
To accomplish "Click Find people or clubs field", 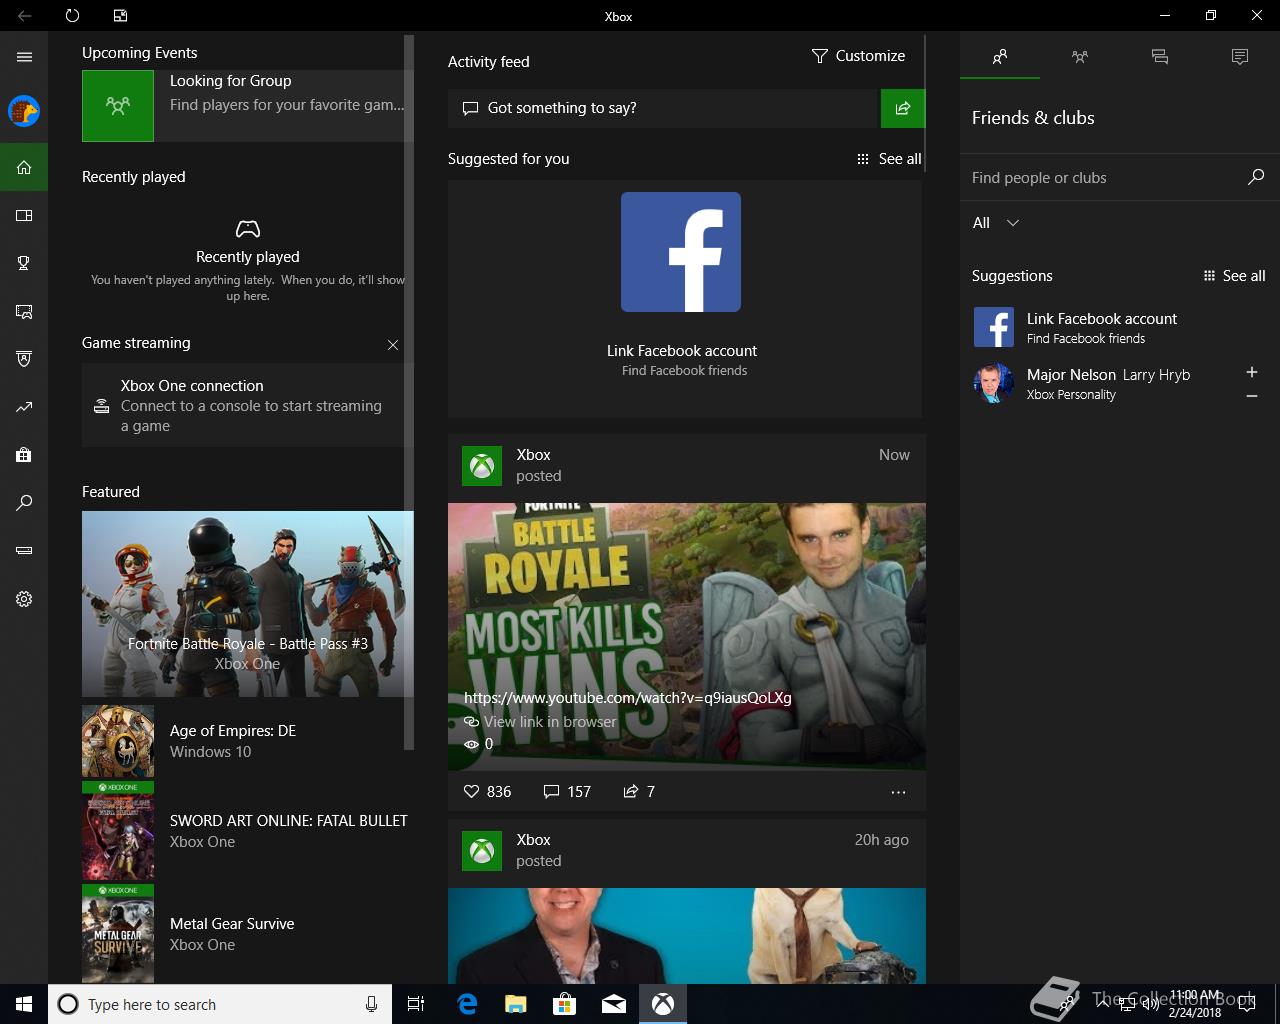I will (1105, 177).
